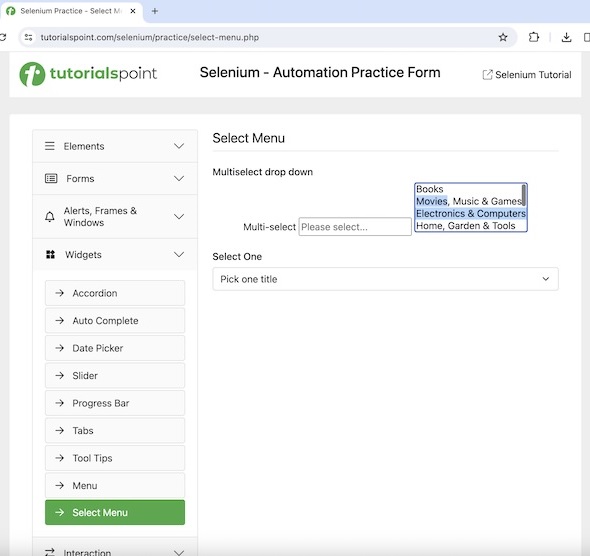Image resolution: width=590 pixels, height=556 pixels.
Task: Click the tutorialspoint logo
Action: click(88, 74)
